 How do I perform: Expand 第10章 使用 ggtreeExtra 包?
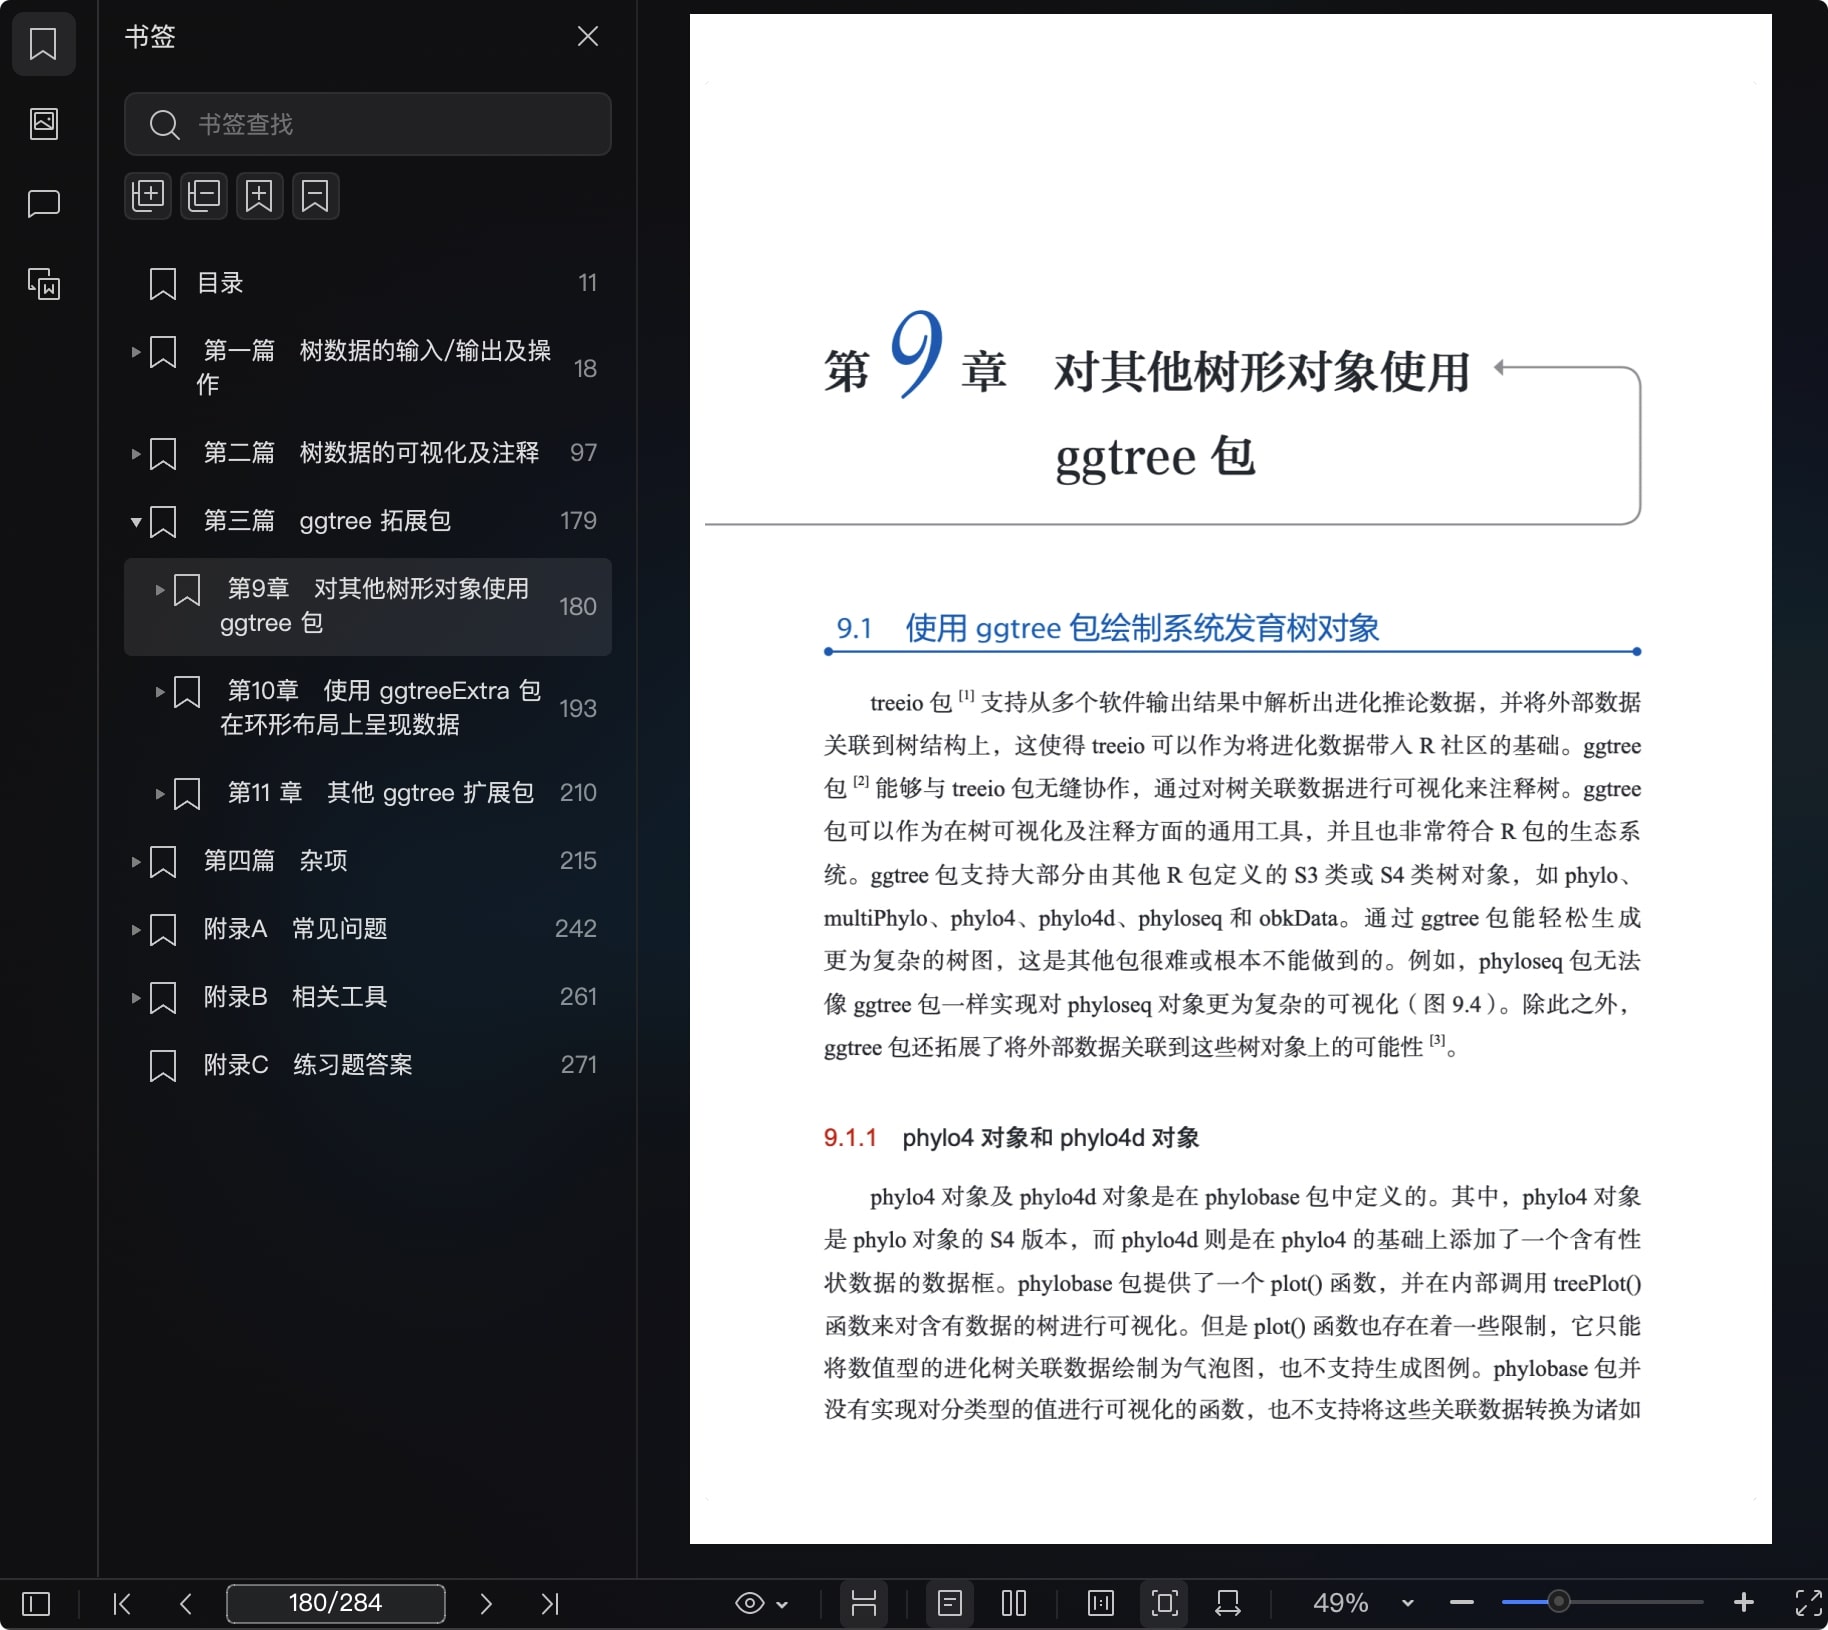tap(160, 691)
